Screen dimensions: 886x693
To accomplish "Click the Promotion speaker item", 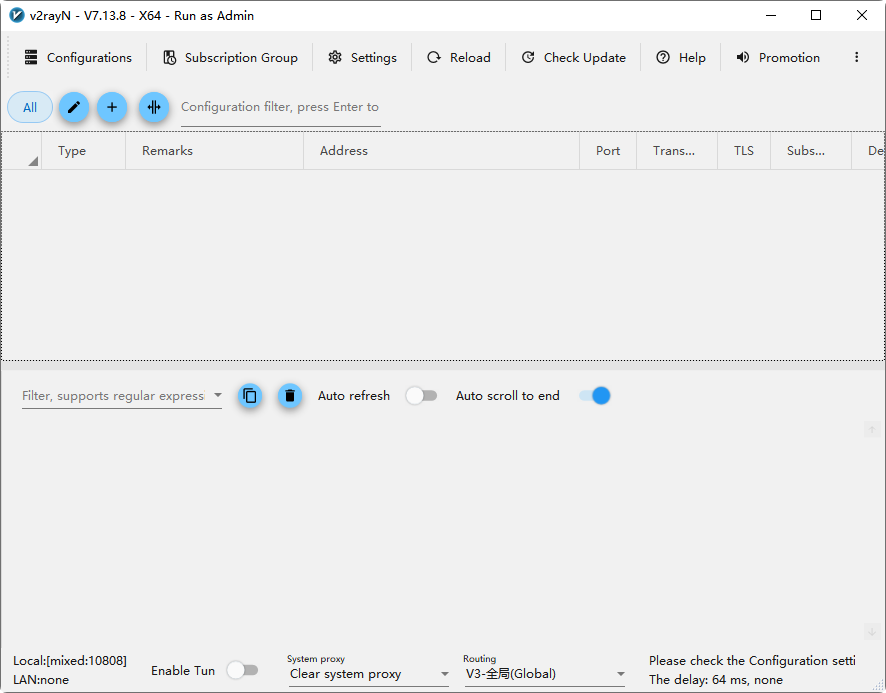I will (x=778, y=58).
